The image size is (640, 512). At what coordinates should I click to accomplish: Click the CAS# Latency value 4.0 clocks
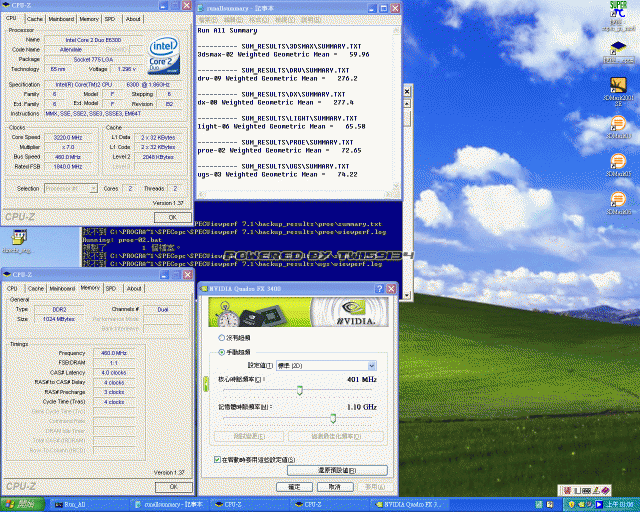point(114,372)
